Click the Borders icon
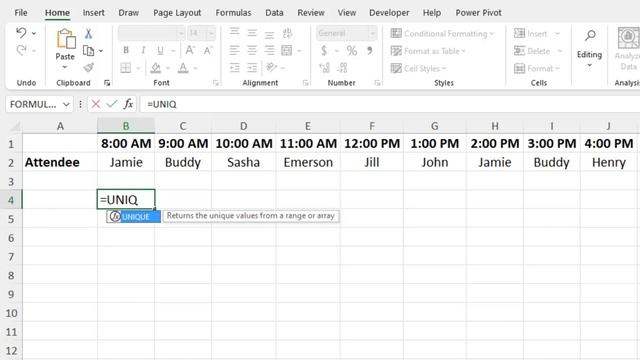The height and width of the screenshot is (360, 640). pyautogui.click(x=126, y=68)
